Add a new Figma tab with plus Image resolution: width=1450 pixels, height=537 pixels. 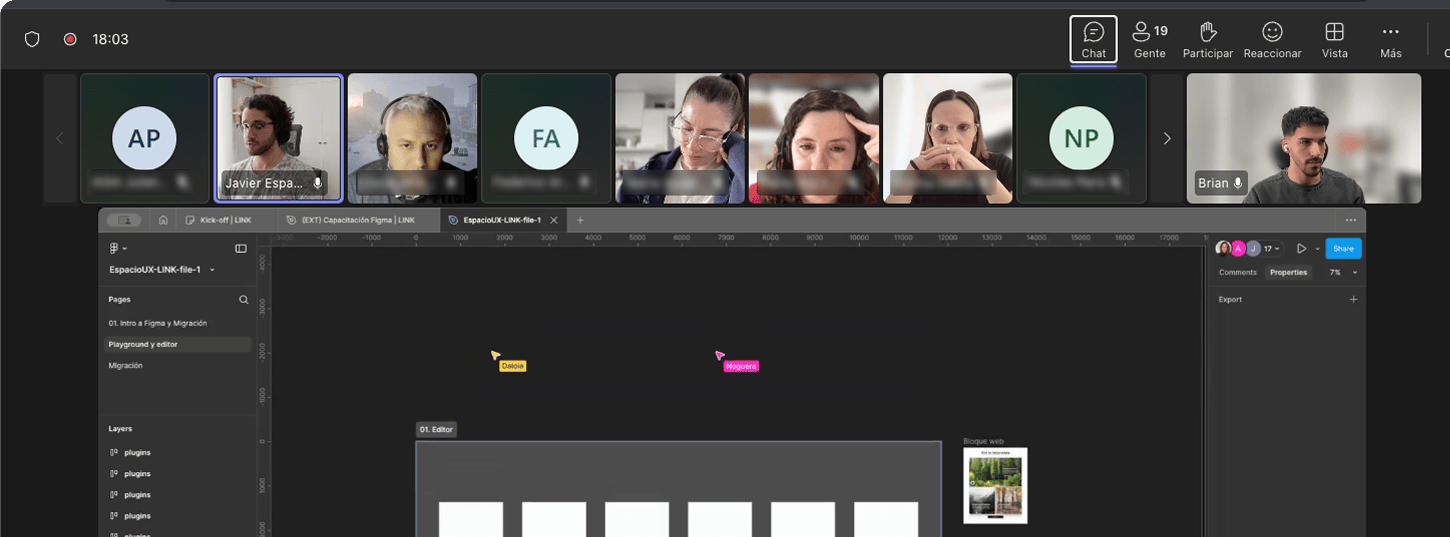pyautogui.click(x=580, y=220)
